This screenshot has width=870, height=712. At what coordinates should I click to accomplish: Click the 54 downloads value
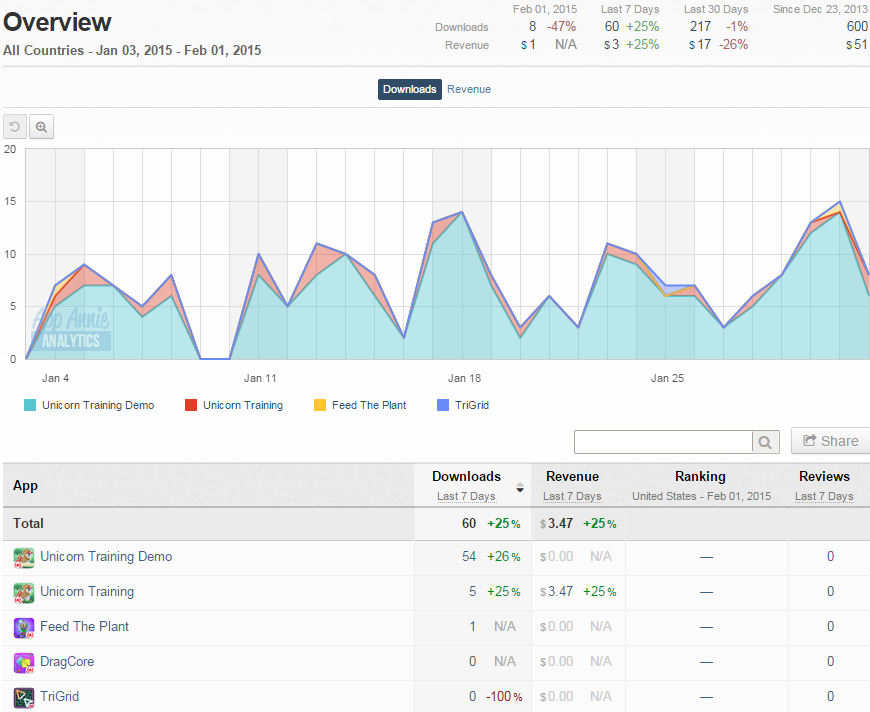point(469,557)
